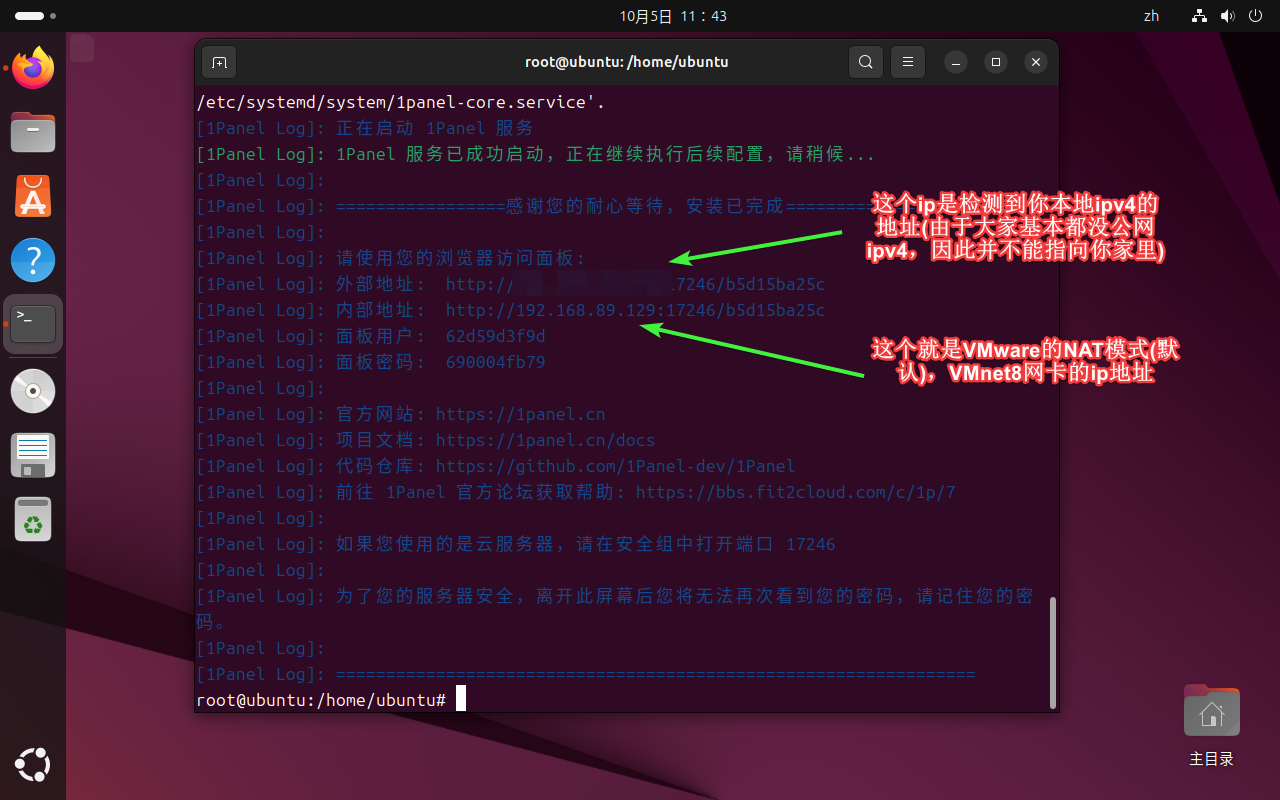Select the Terminal icon in the dock
This screenshot has height=800, width=1280.
tap(33, 324)
